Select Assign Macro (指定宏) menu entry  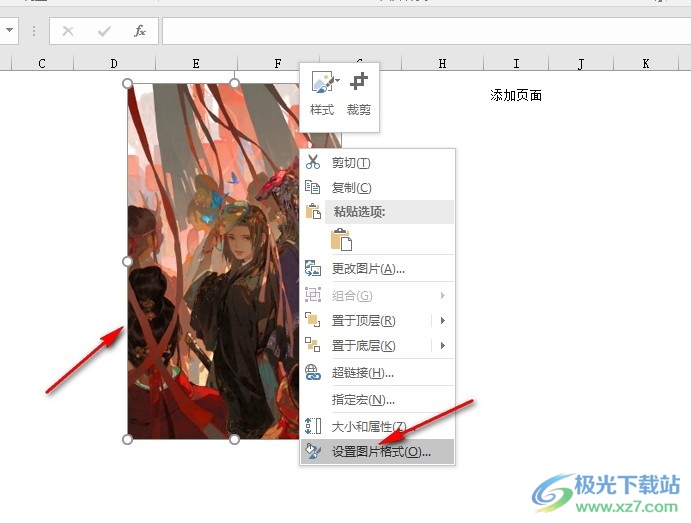coord(378,400)
